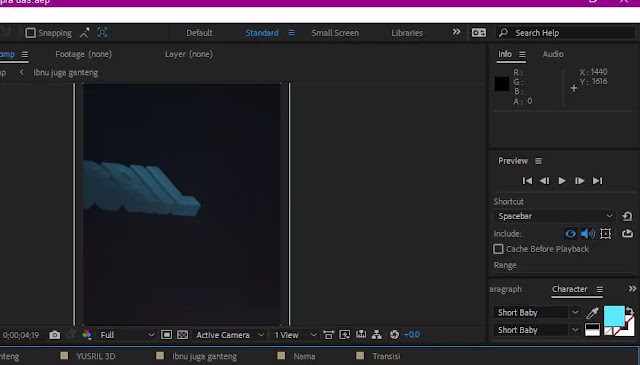
Task: Jump to first frame in Preview panel
Action: point(527,180)
